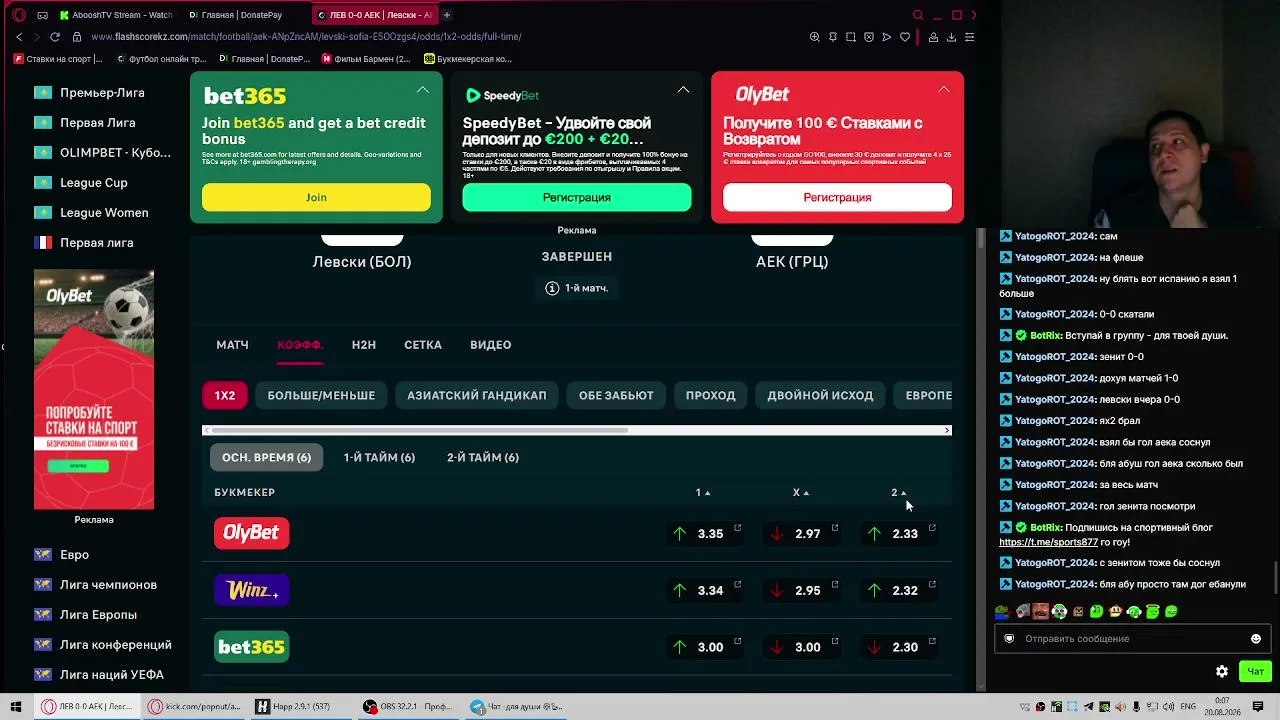Click the first frog emote under chat
Image resolution: width=1280 pixels, height=720 pixels.
pos(1002,611)
